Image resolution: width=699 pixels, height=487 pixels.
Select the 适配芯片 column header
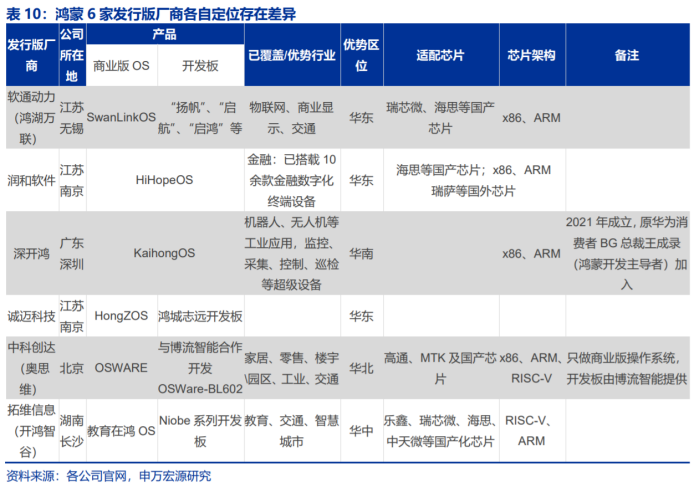441,55
